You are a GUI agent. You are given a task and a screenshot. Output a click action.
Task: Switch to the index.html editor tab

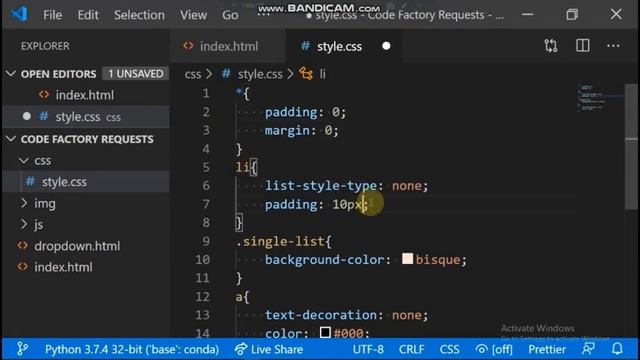[x=228, y=46]
